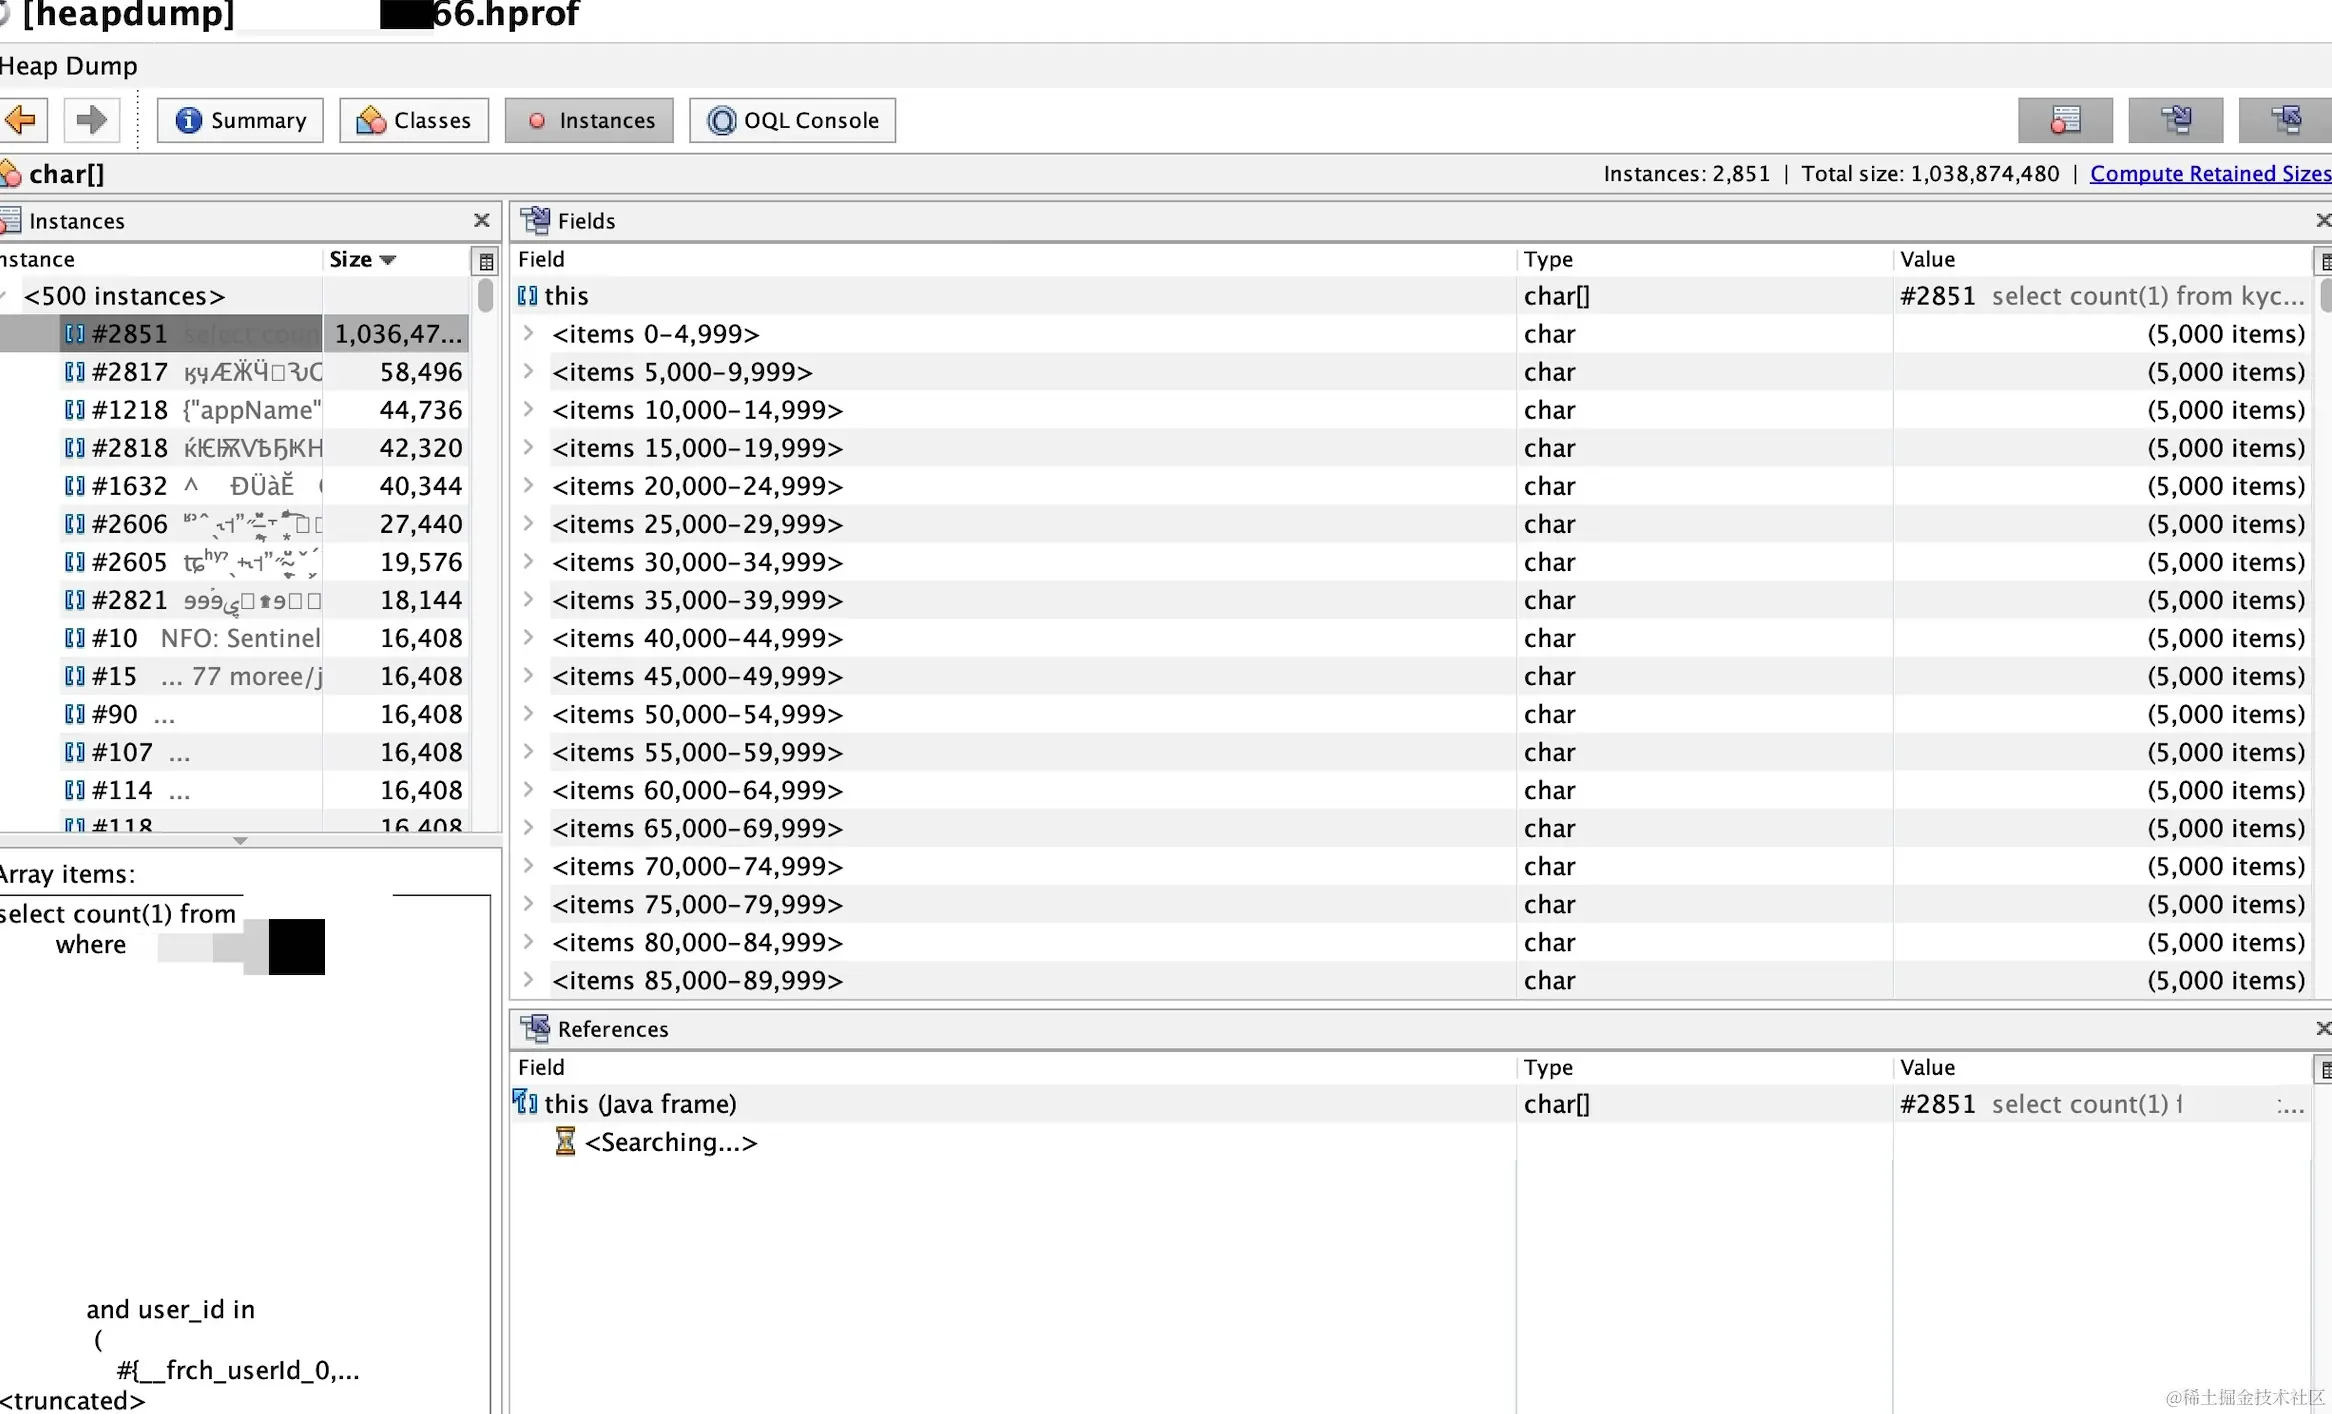Toggle the instances panel button at top right
This screenshot has width=2332, height=1414.
[x=2065, y=120]
